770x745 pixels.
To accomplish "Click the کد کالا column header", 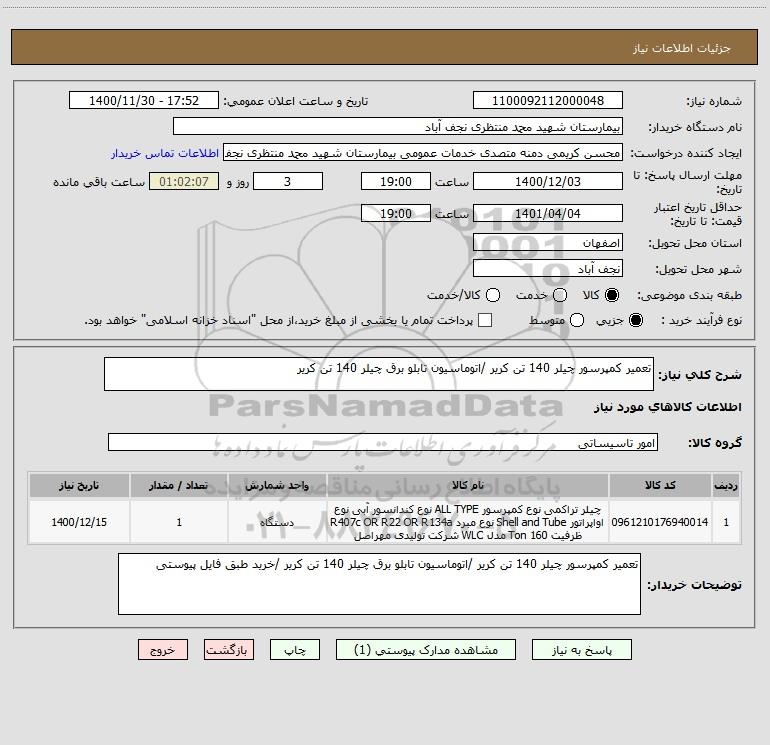I will coord(660,486).
